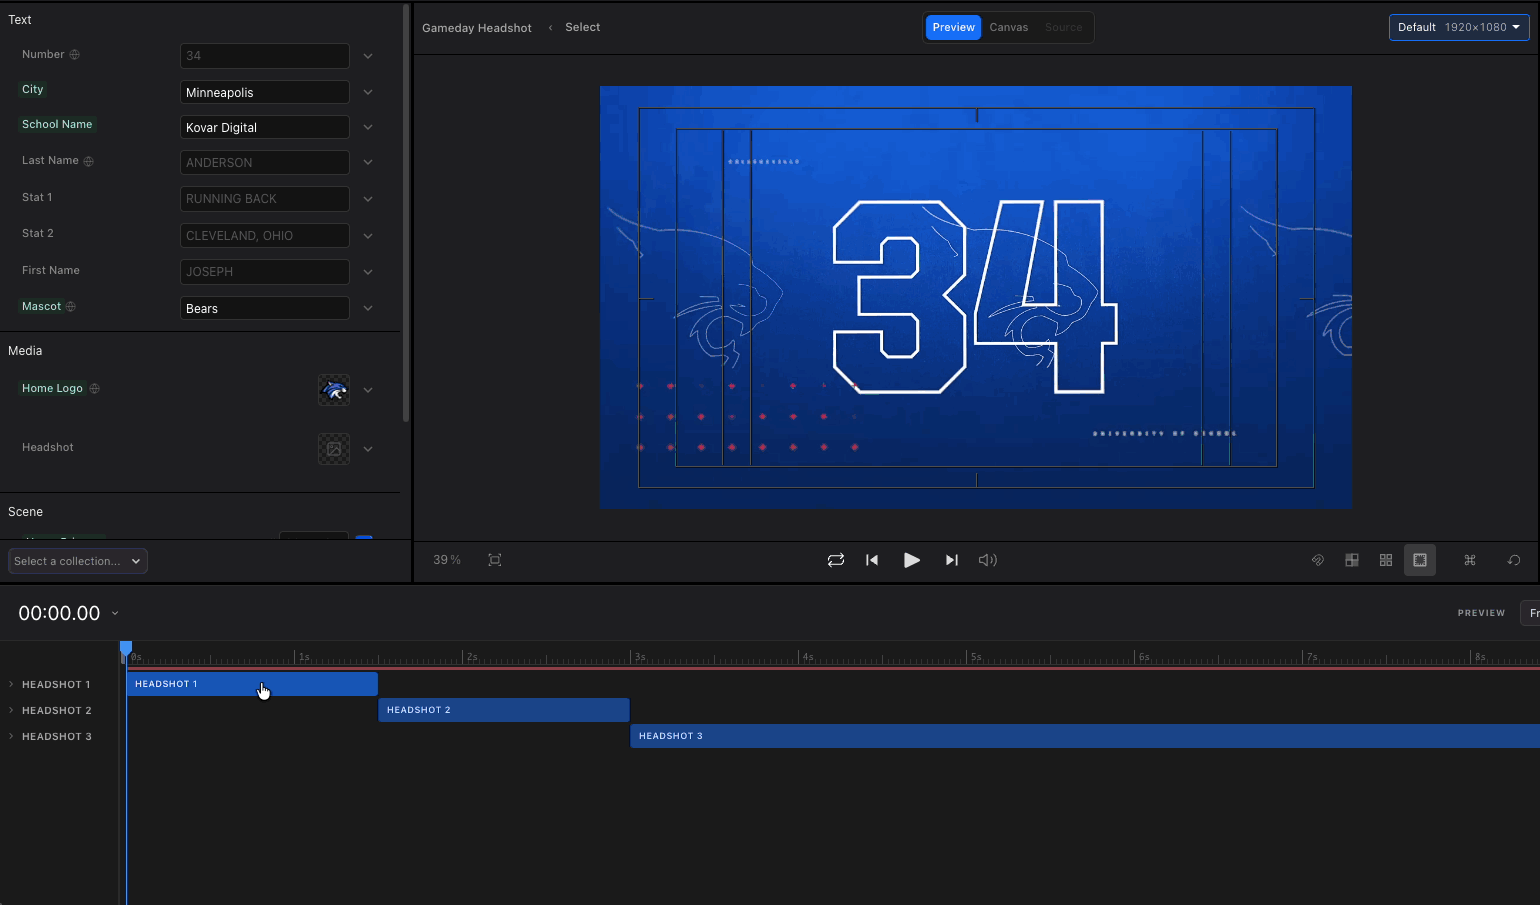
Task: Click the globe icon next to Mascot
Action: tap(71, 306)
